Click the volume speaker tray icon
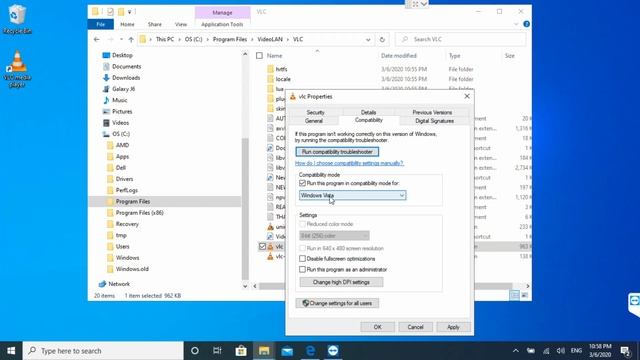 pyautogui.click(x=561, y=351)
